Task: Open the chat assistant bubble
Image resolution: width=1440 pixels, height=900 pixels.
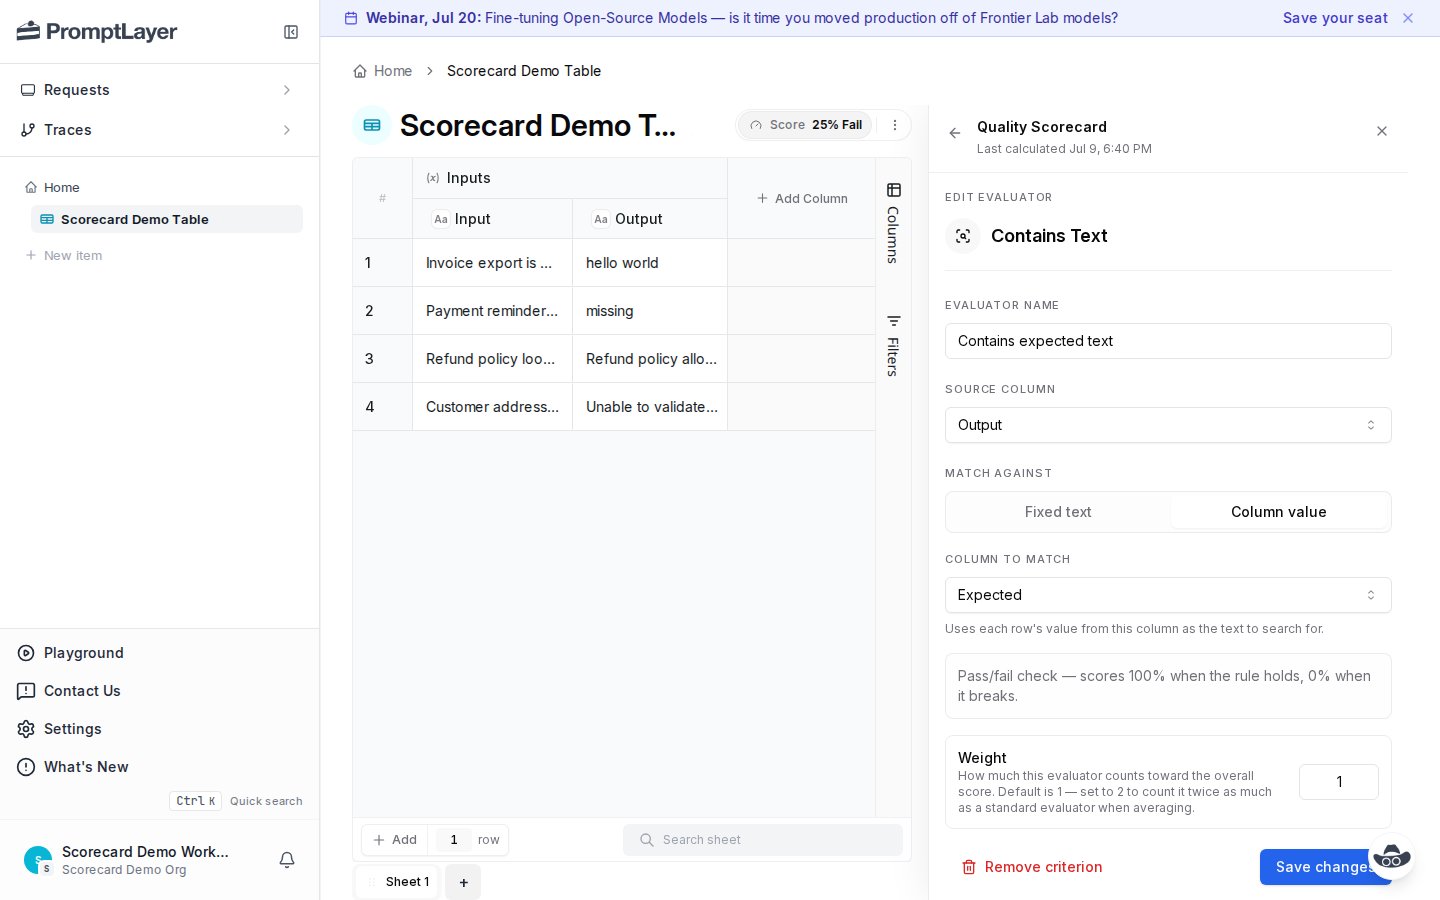Action: [1392, 857]
